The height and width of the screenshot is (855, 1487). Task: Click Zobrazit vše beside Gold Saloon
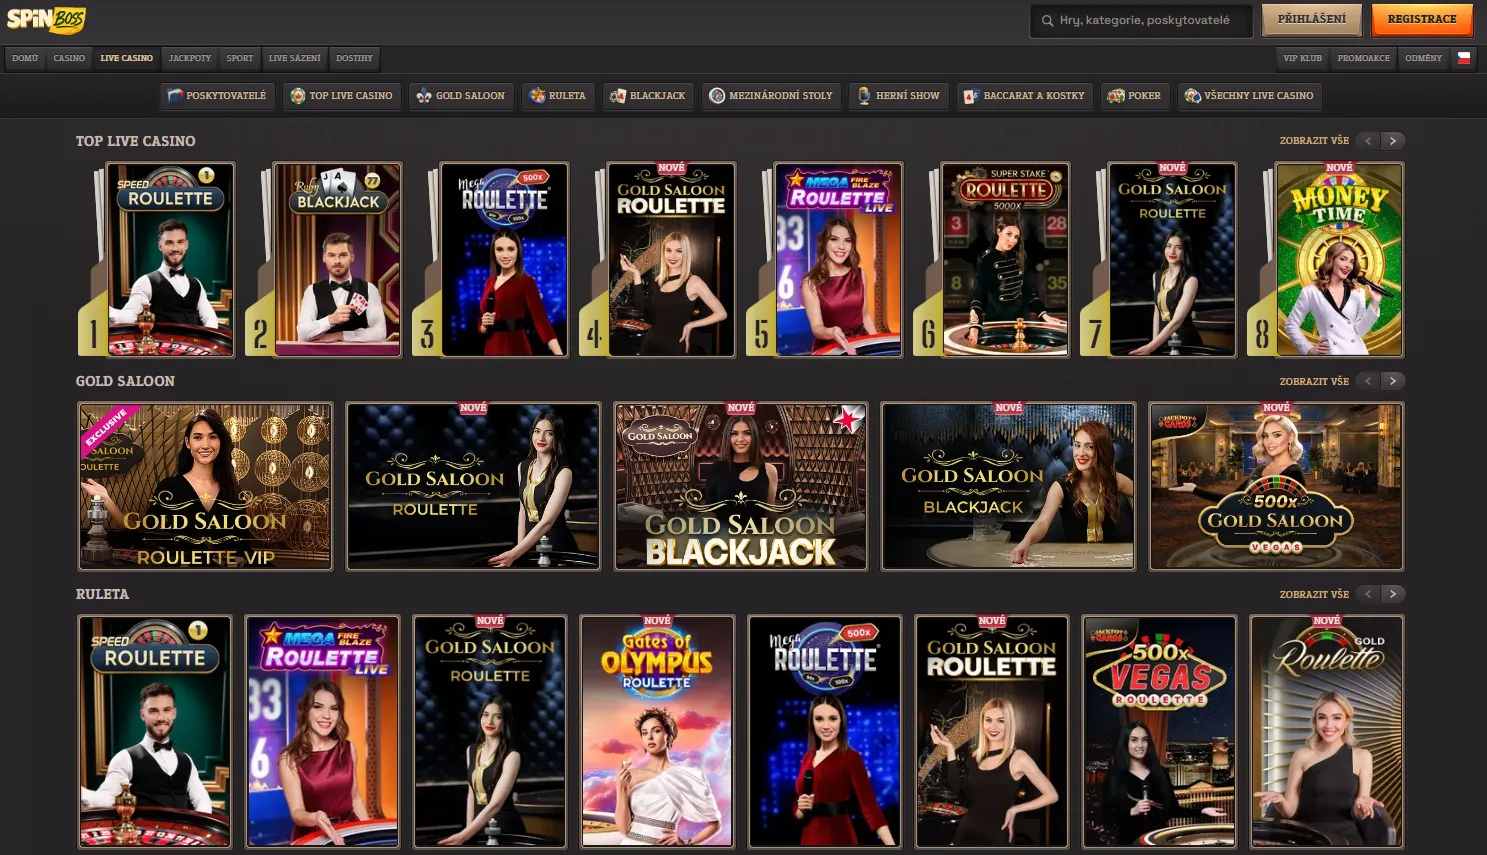(1314, 381)
